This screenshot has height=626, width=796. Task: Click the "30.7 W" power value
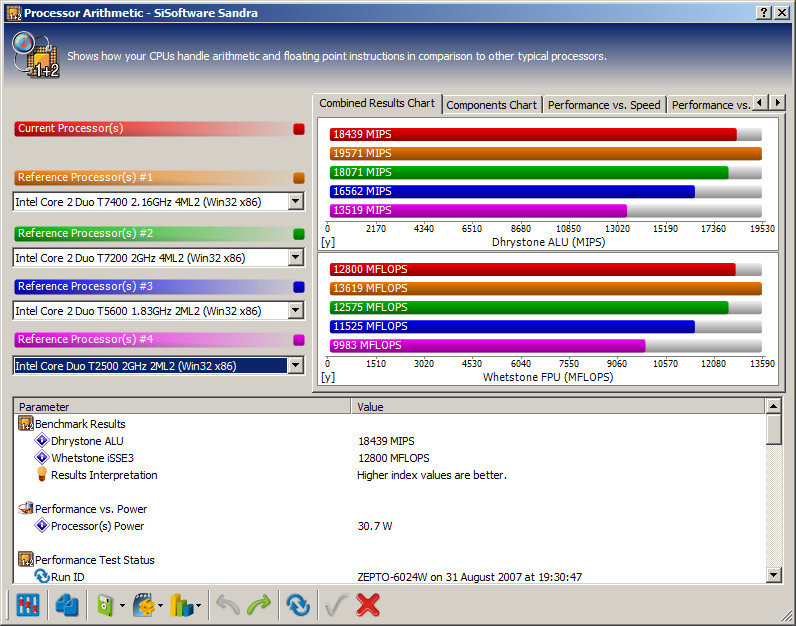click(375, 526)
